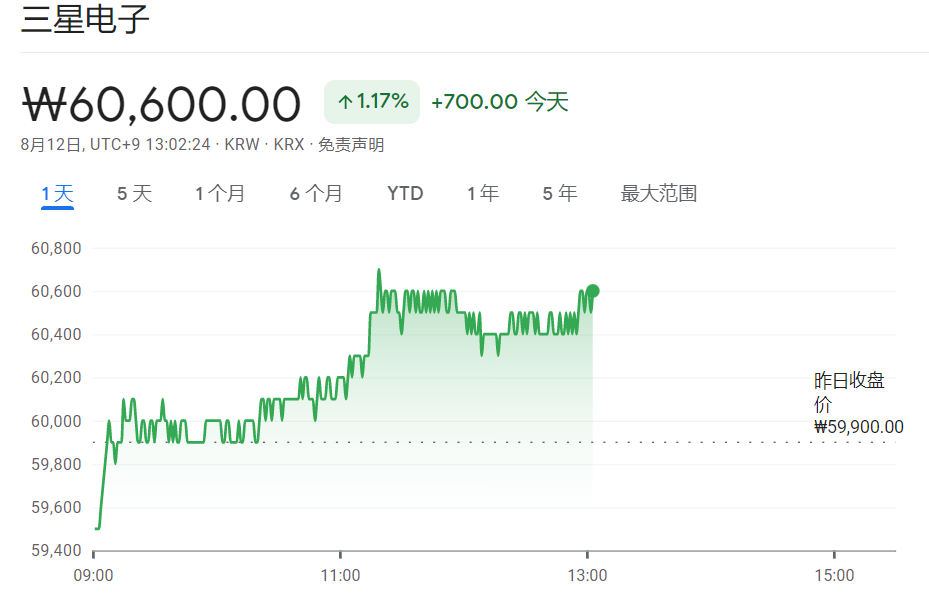
Task: Switch to the 5天 range tab
Action: point(134,193)
